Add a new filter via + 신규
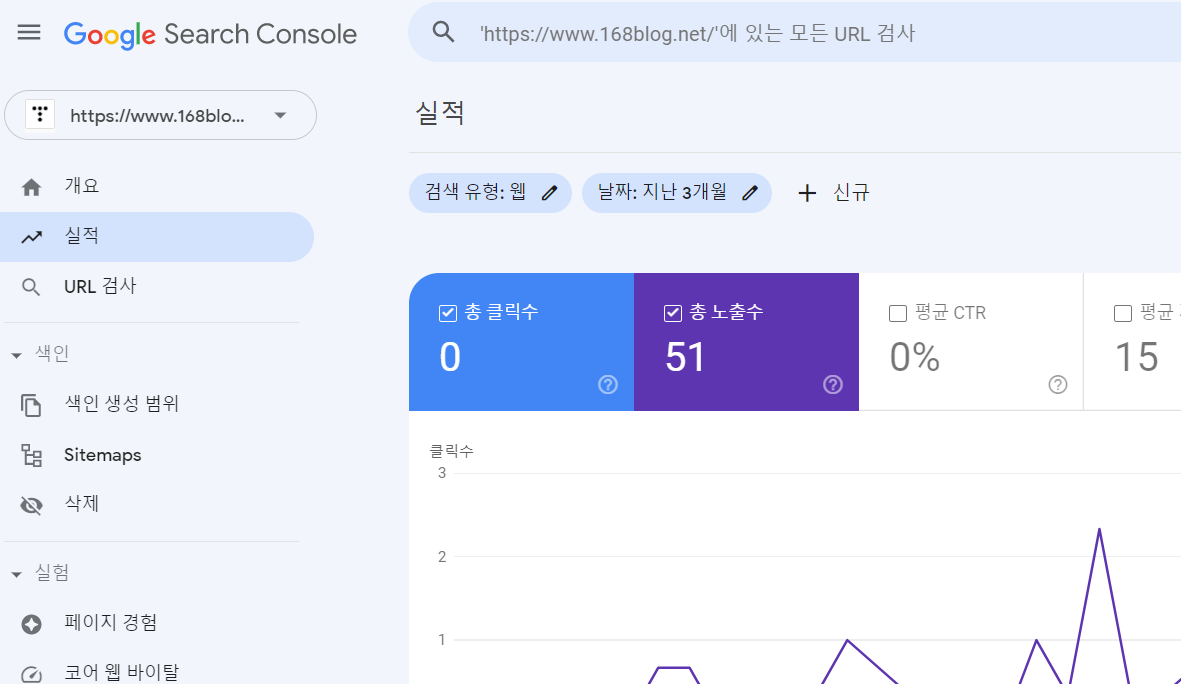 833,192
